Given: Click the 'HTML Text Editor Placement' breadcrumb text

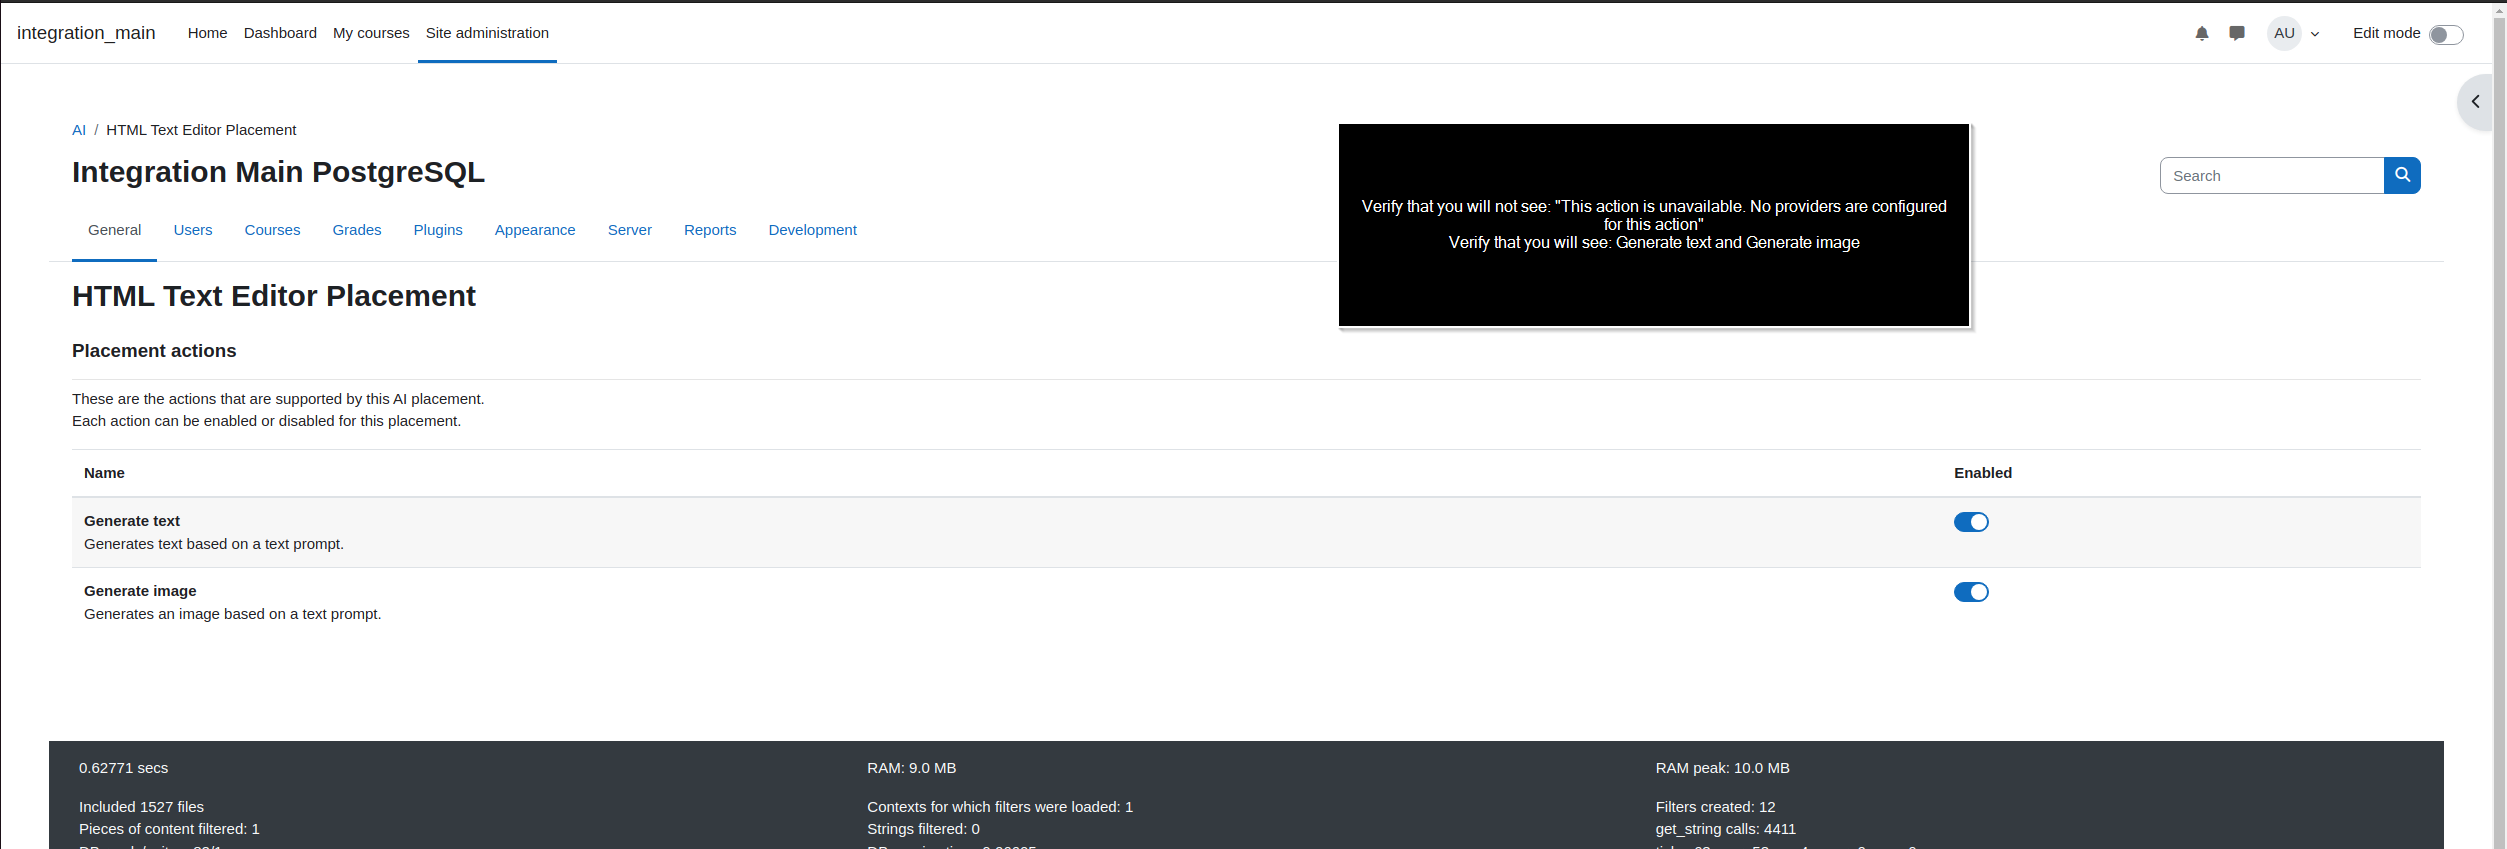Looking at the screenshot, I should (201, 130).
